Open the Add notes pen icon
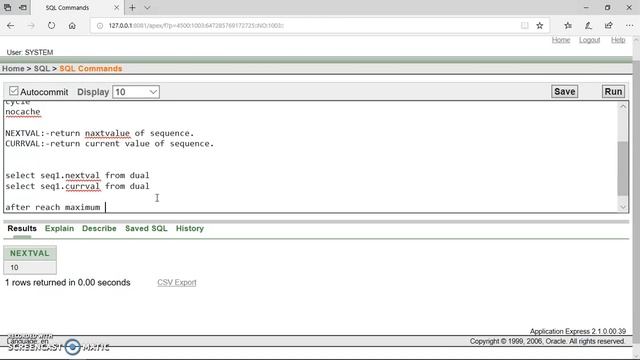The image size is (640, 360). (x=588, y=26)
